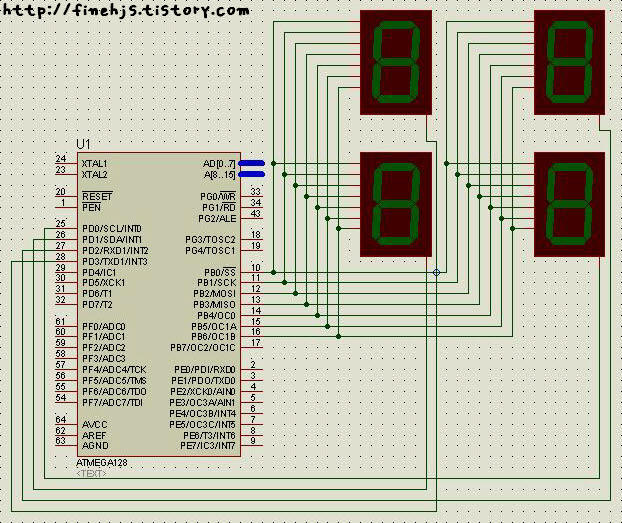Click the PF4/ADC4/TCK pin label
This screenshot has height=523, width=622.
(114, 369)
